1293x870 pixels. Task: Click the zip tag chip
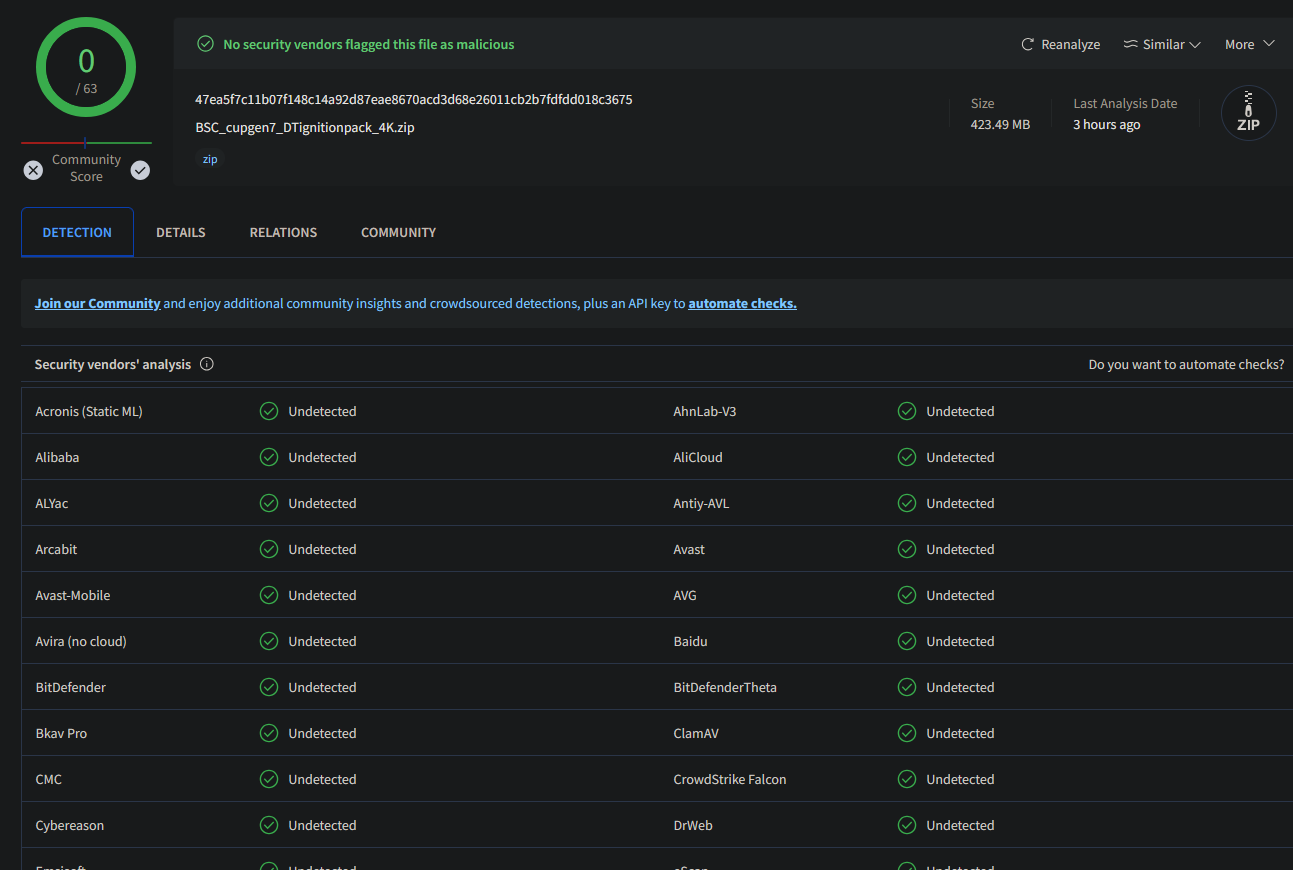point(210,159)
